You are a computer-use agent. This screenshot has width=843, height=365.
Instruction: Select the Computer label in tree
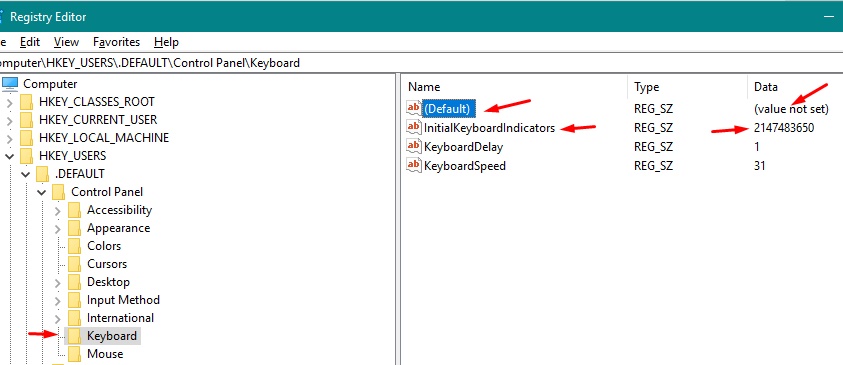point(50,84)
